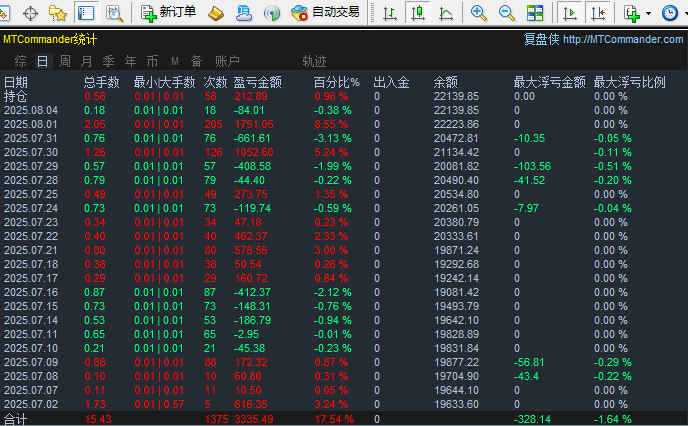Zoom out of the chart
The image size is (688, 426).
tap(506, 14)
